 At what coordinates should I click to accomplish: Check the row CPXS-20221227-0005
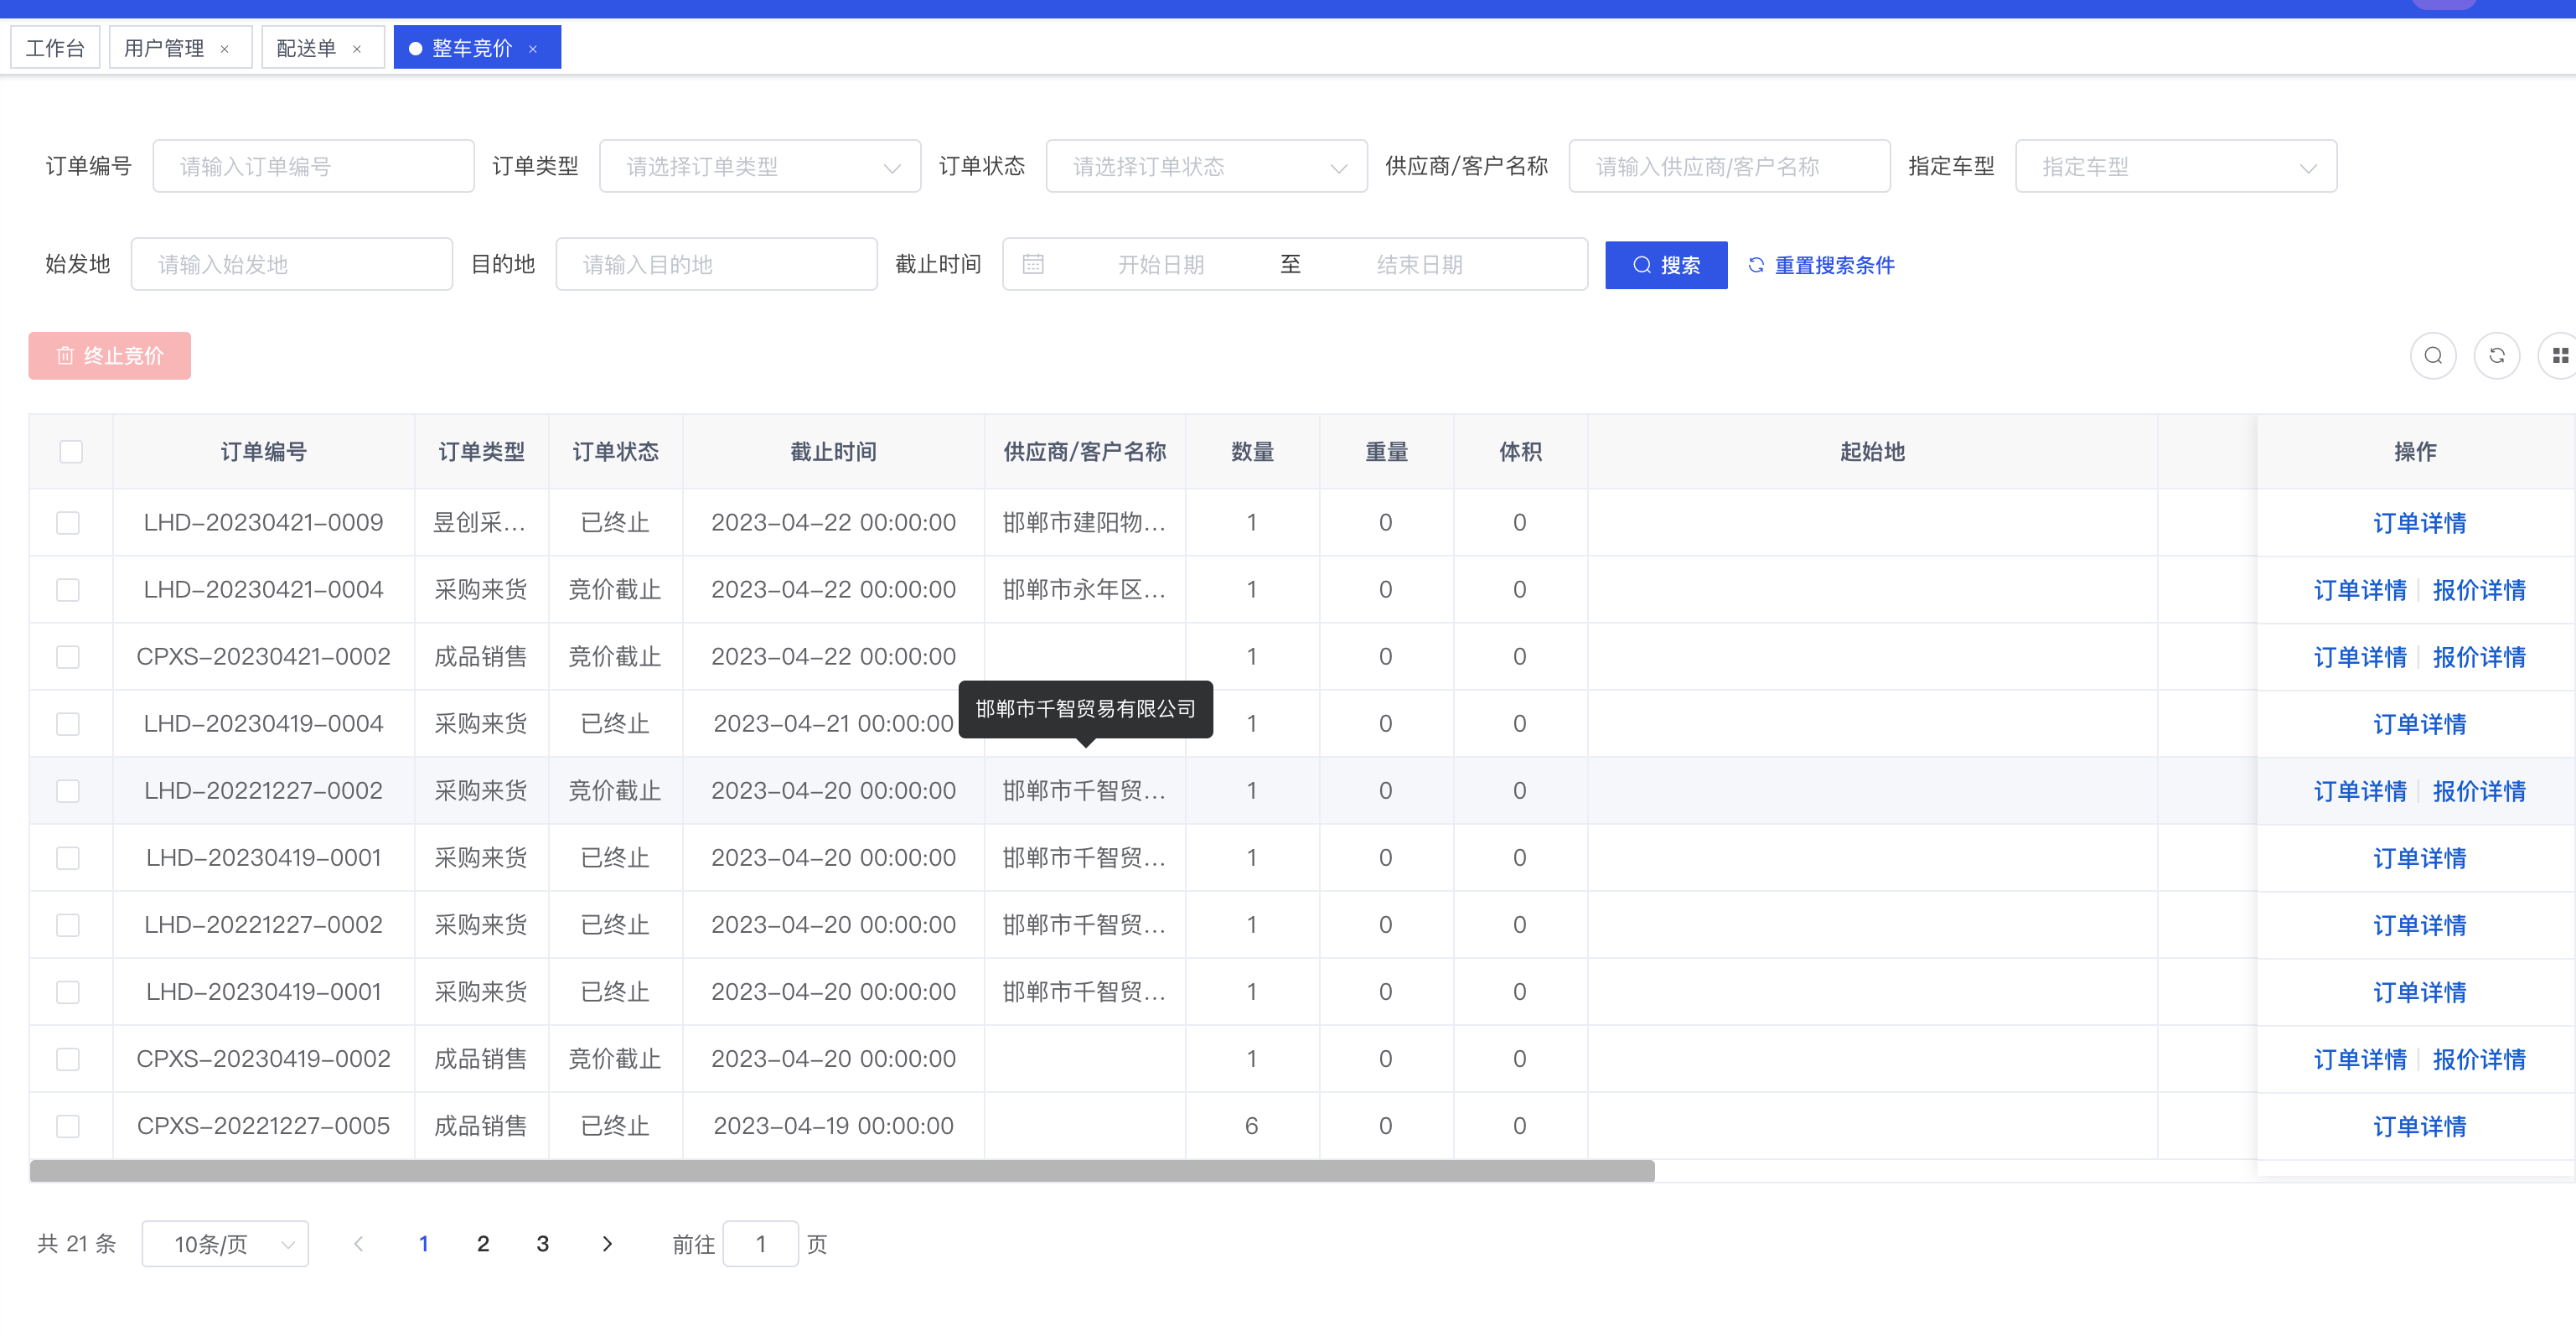click(68, 1126)
